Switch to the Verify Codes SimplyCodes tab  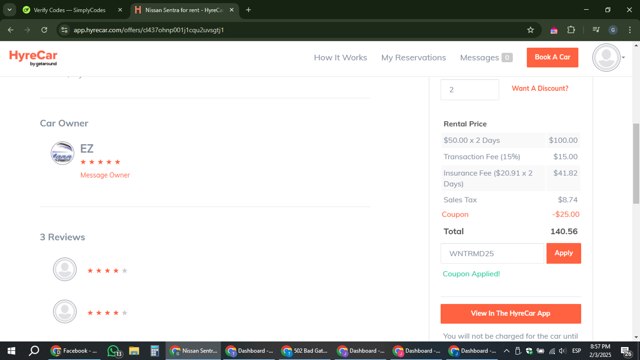click(x=72, y=10)
